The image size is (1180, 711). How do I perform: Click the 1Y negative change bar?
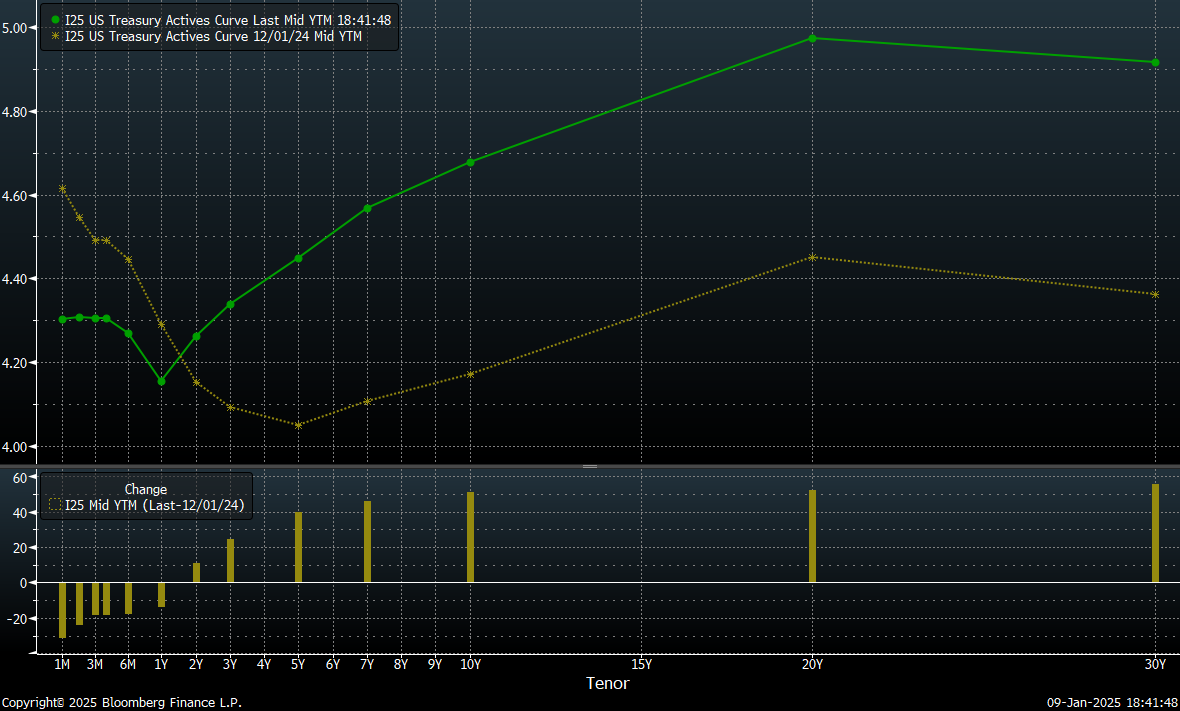click(161, 594)
